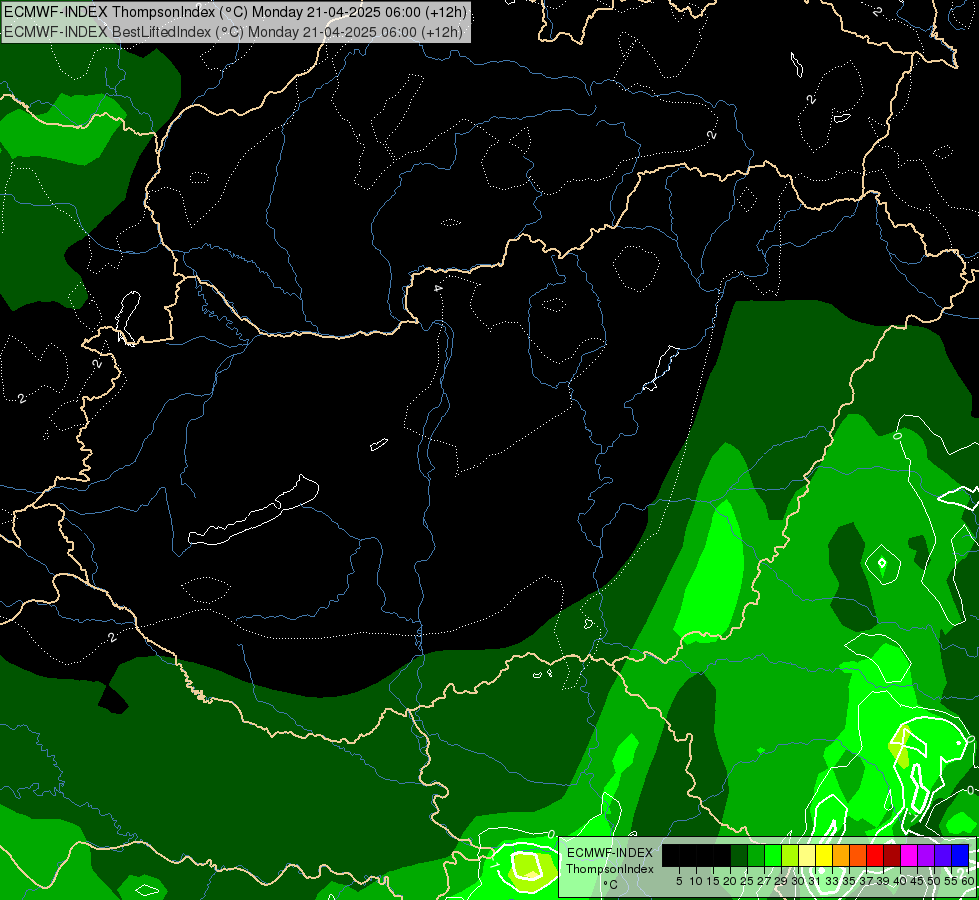Click legend tick value 30
The height and width of the screenshot is (900, 979).
[798, 881]
